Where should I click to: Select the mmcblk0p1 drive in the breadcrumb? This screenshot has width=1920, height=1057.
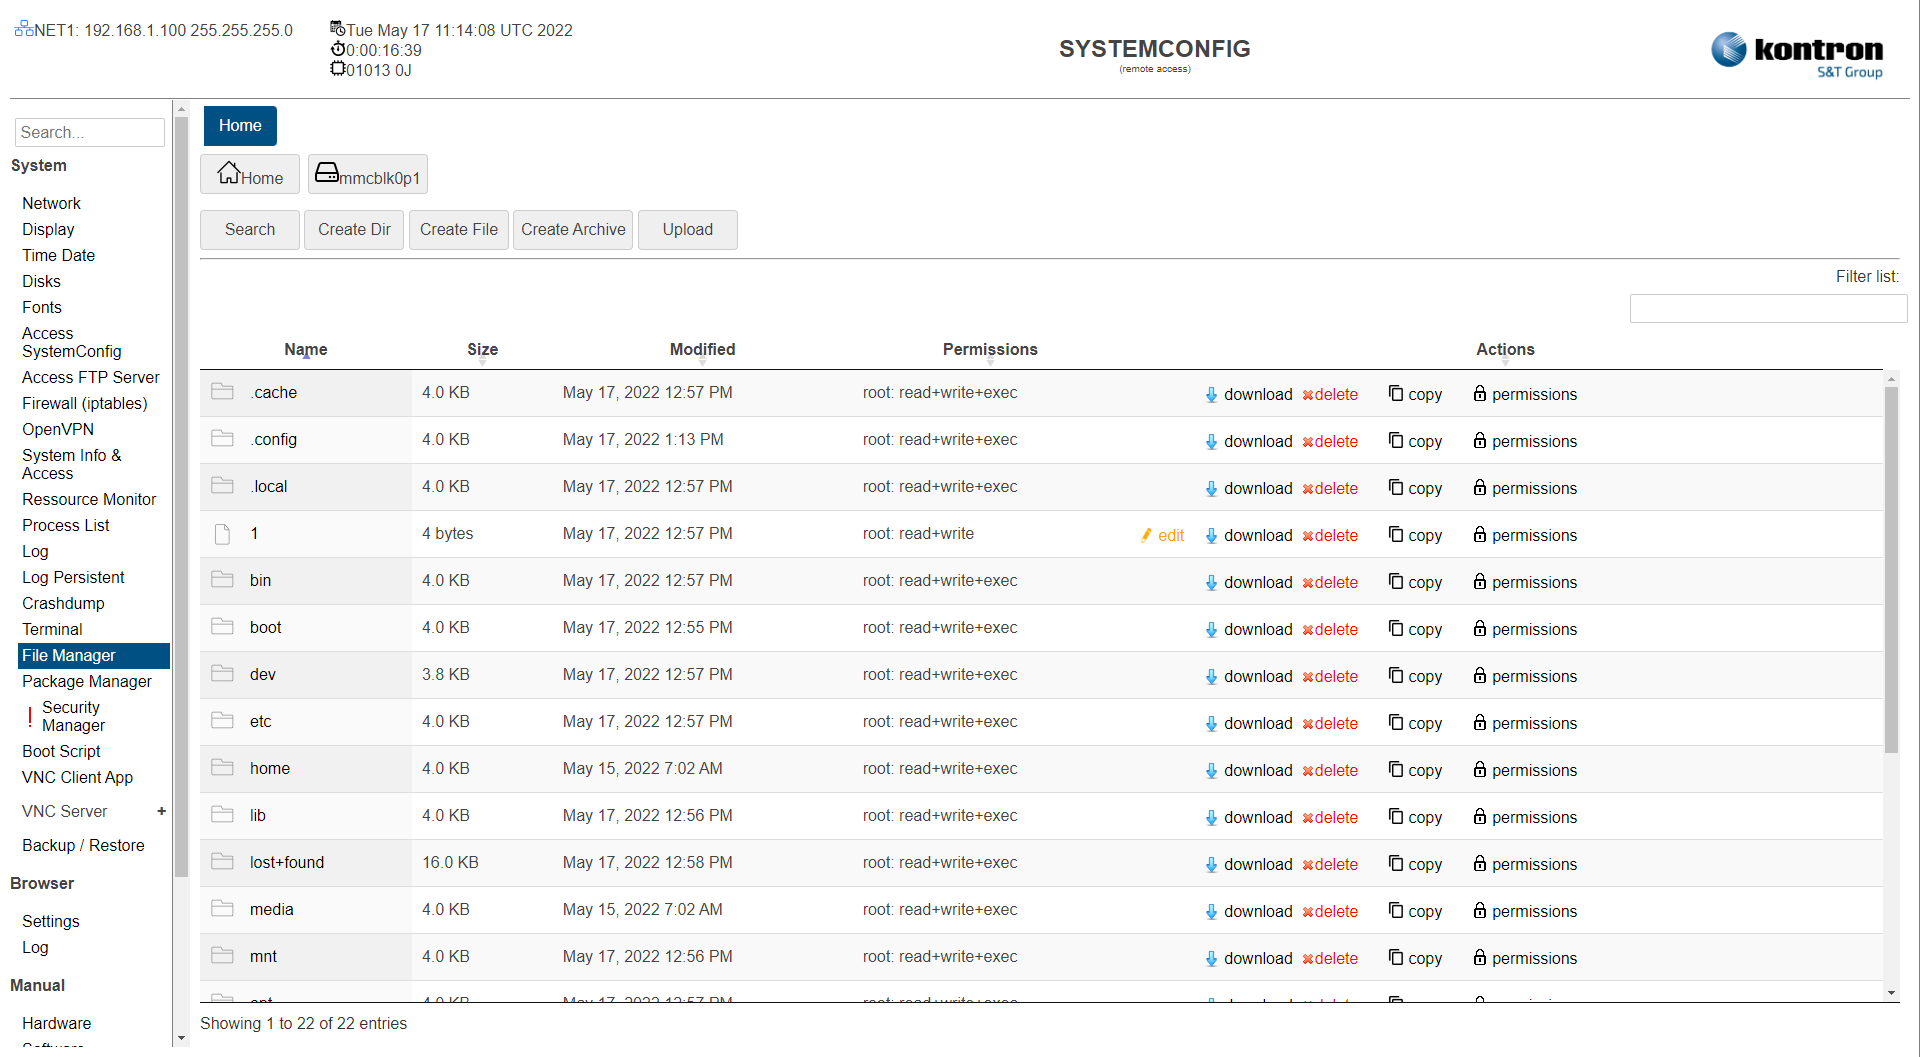point(367,175)
